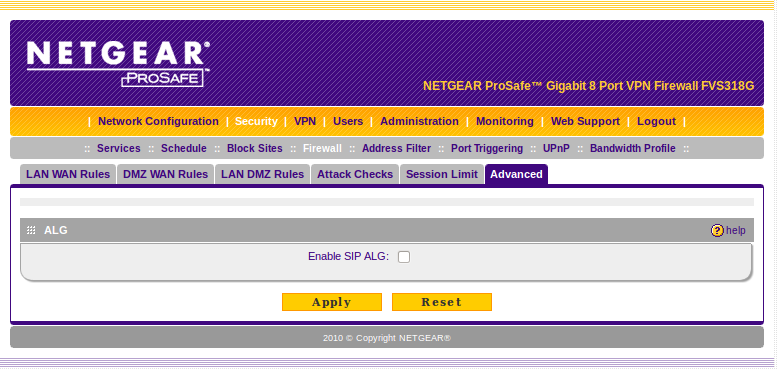Open Bandwidth Profile submenu
The image size is (777, 369).
[632, 148]
